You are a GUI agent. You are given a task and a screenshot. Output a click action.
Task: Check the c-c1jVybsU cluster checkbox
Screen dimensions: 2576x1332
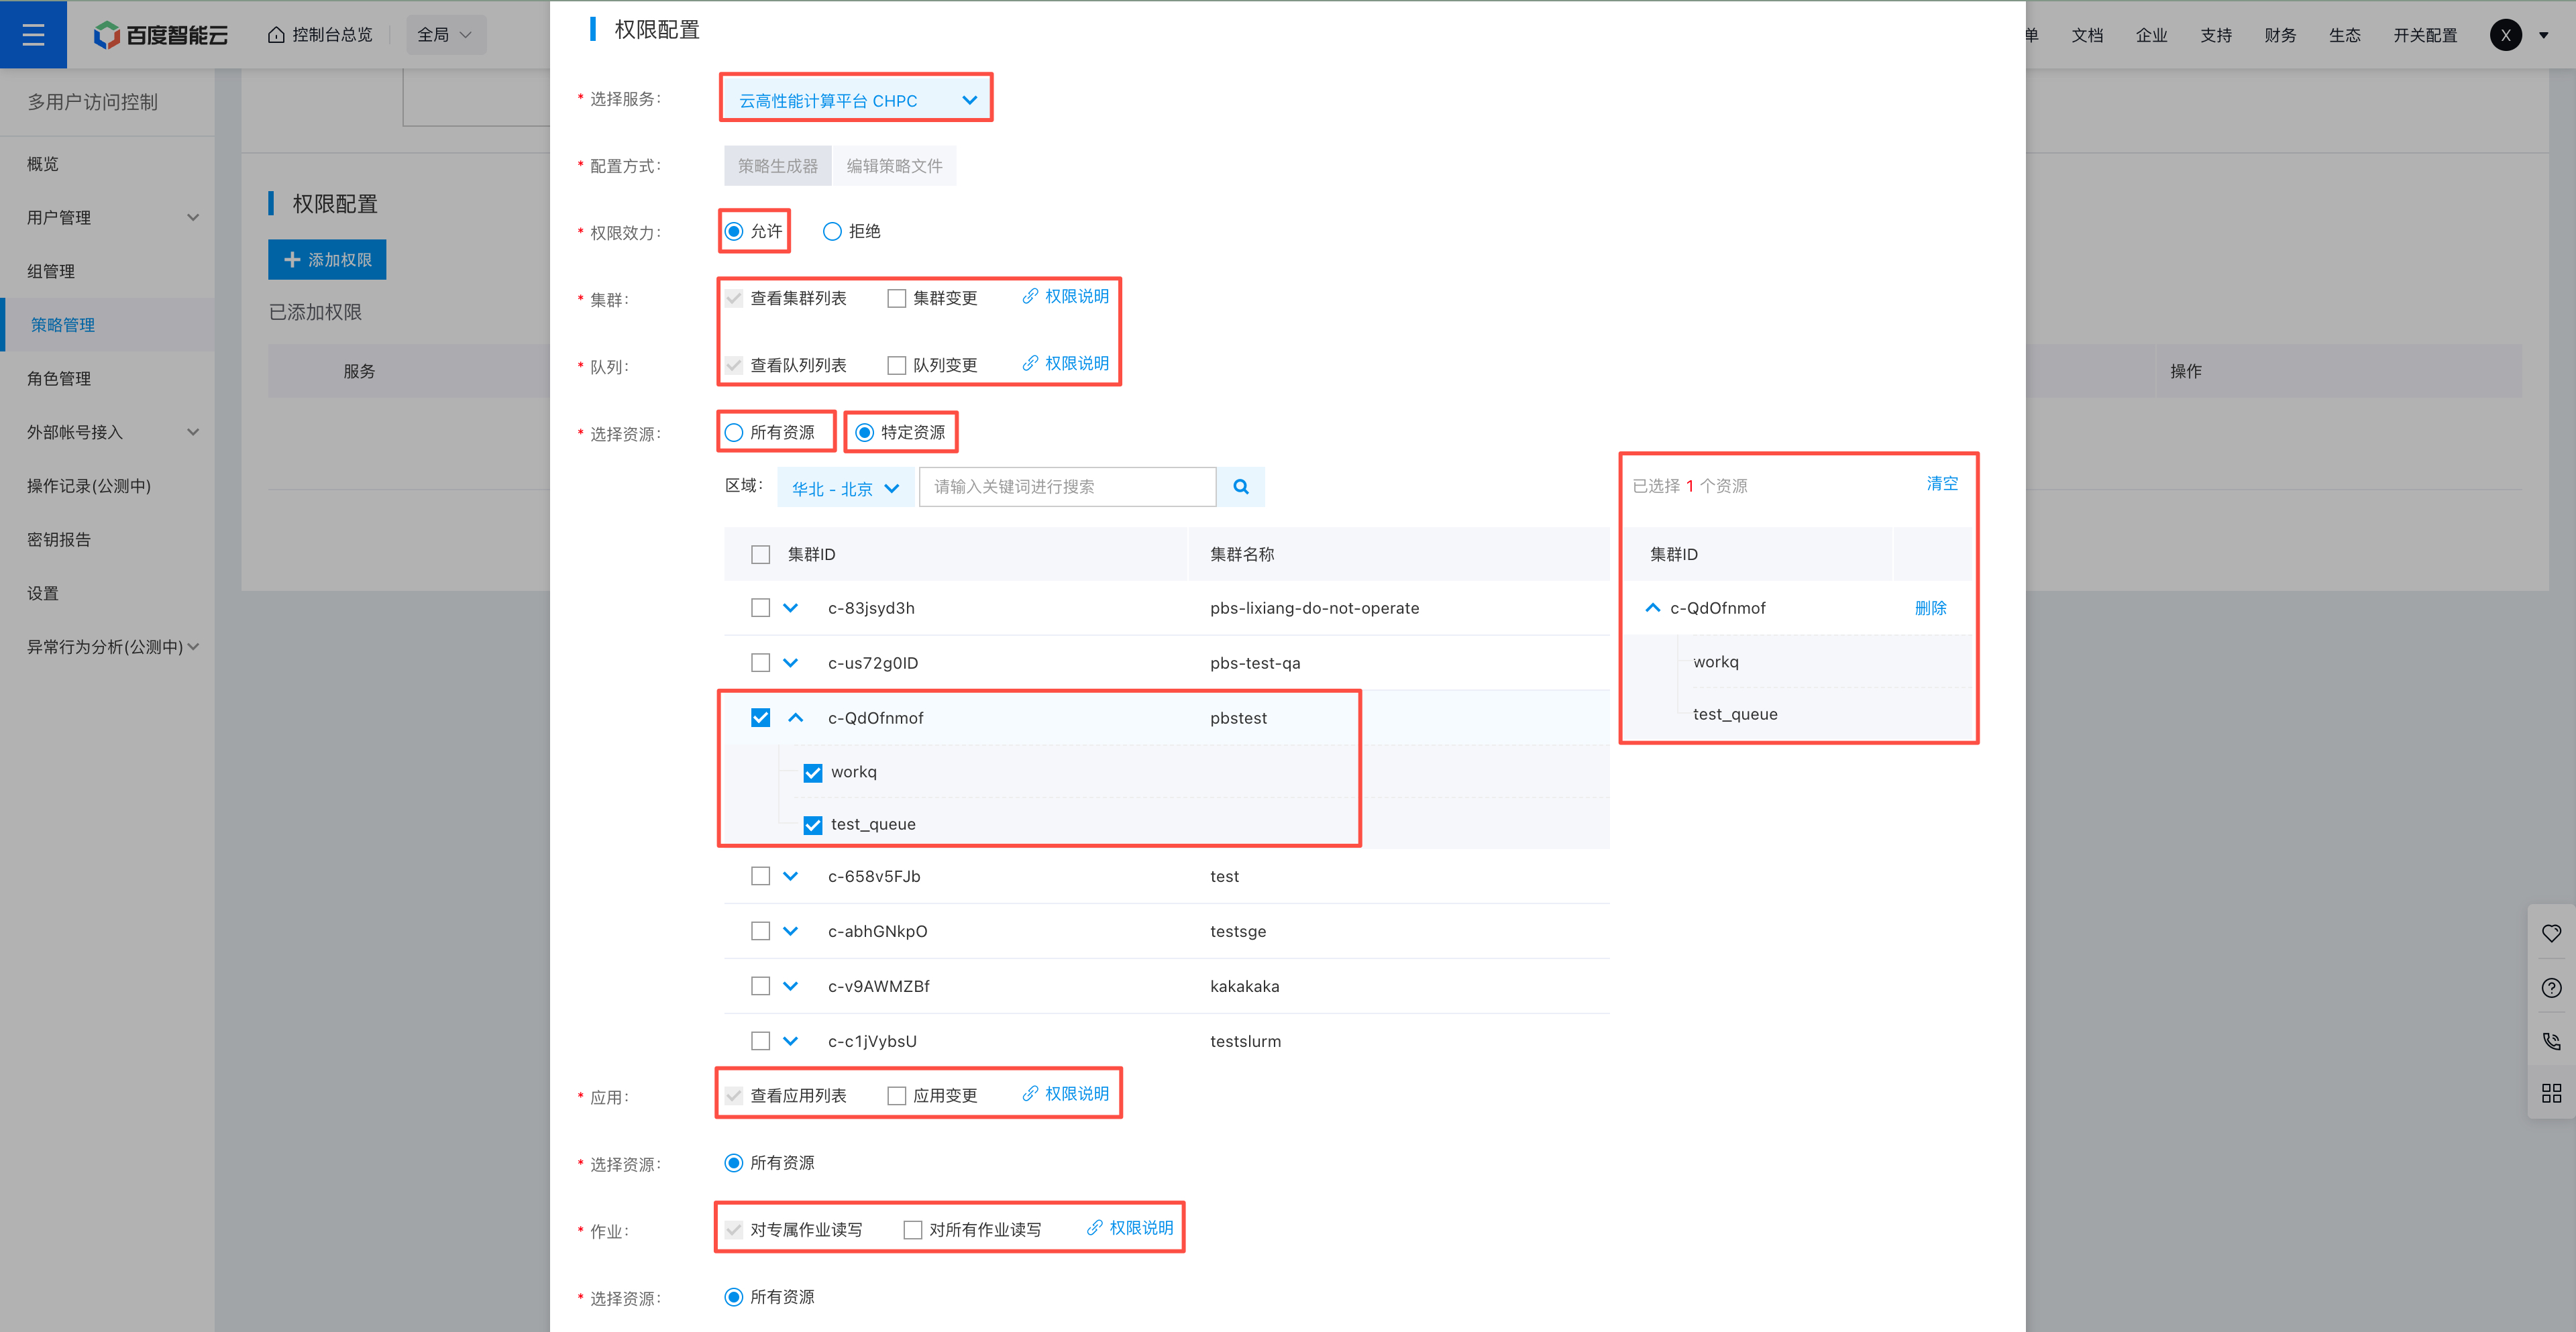[761, 1041]
